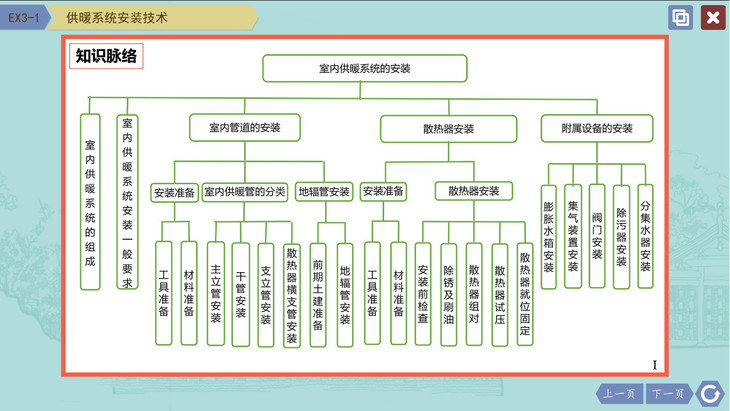Click the circular refresh icon at bottom right
730x411 pixels.
click(710, 394)
